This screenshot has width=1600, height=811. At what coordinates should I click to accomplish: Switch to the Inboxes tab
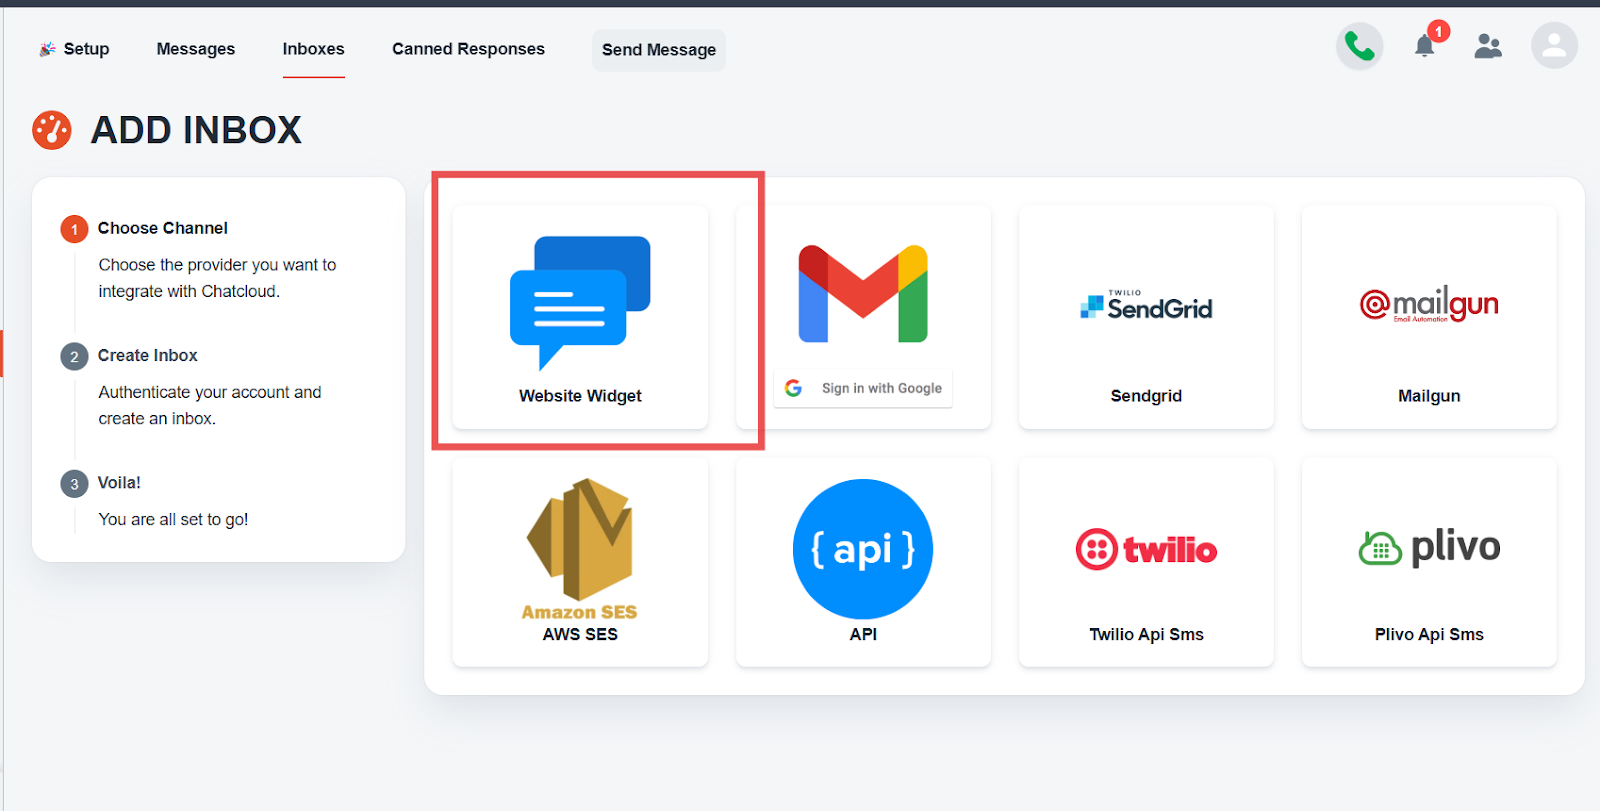(x=313, y=49)
